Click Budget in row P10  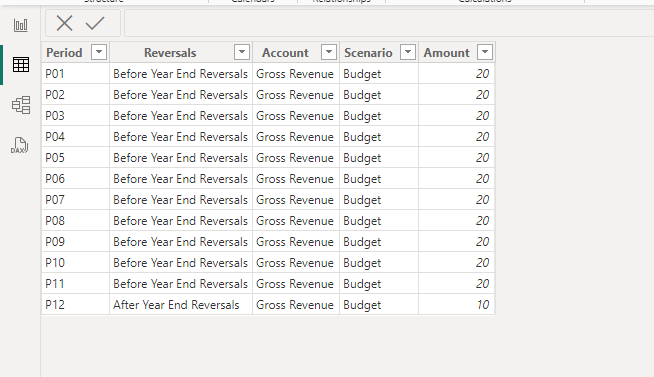[379, 263]
